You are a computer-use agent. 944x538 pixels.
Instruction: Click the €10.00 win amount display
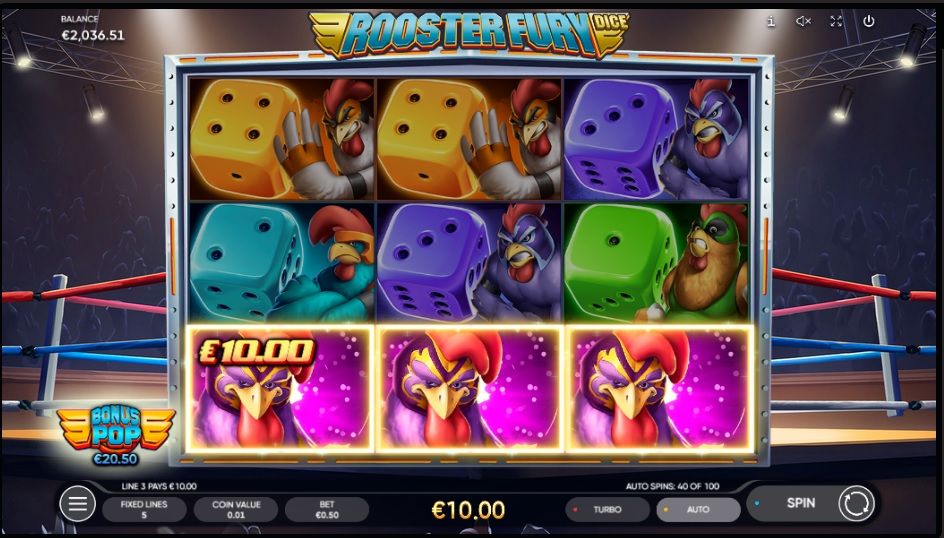[468, 510]
